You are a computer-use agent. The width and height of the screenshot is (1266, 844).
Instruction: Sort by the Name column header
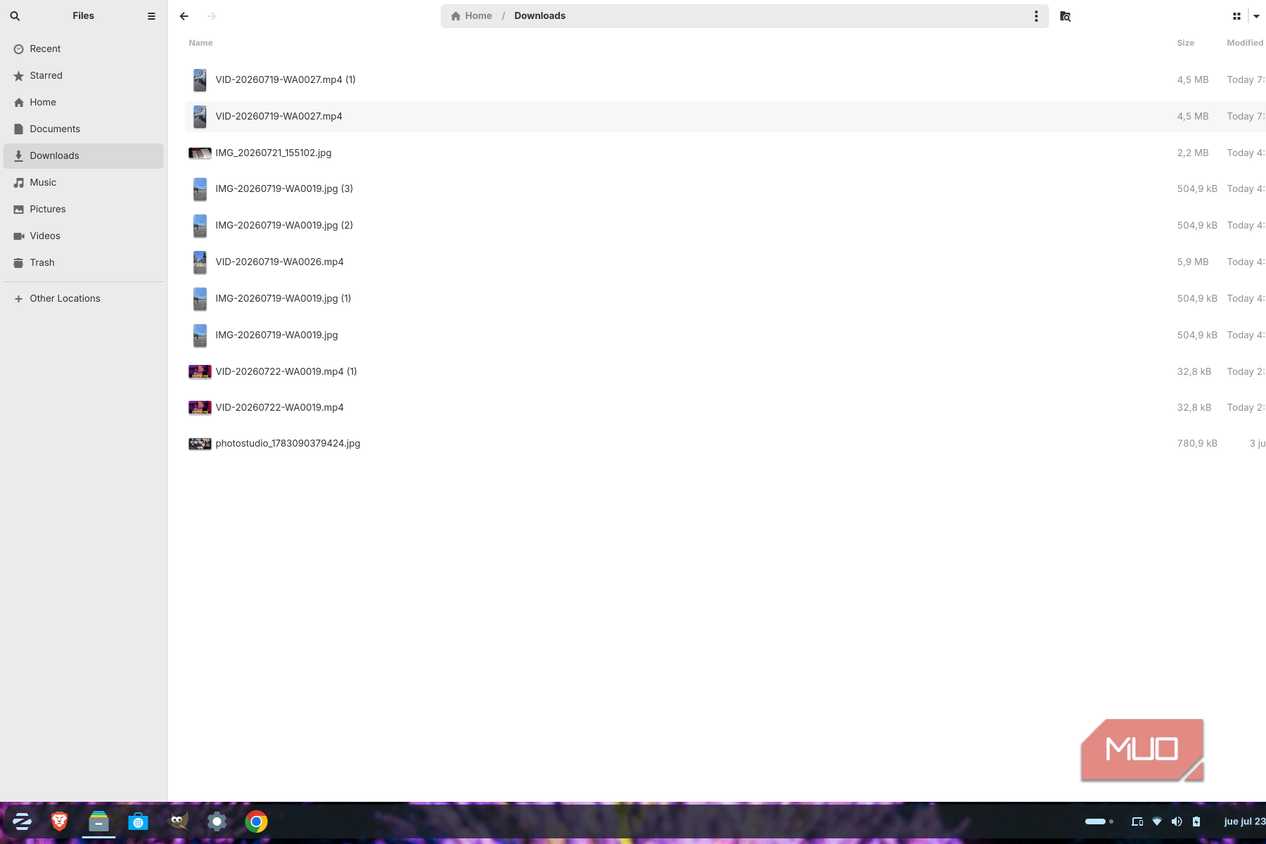point(200,43)
